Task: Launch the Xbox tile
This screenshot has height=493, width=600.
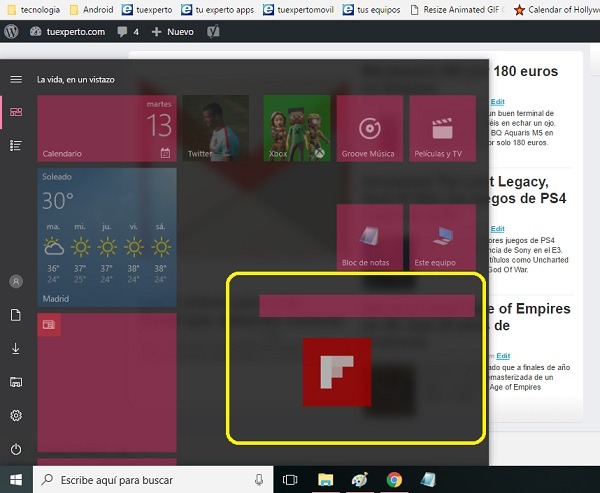Action: pyautogui.click(x=297, y=128)
